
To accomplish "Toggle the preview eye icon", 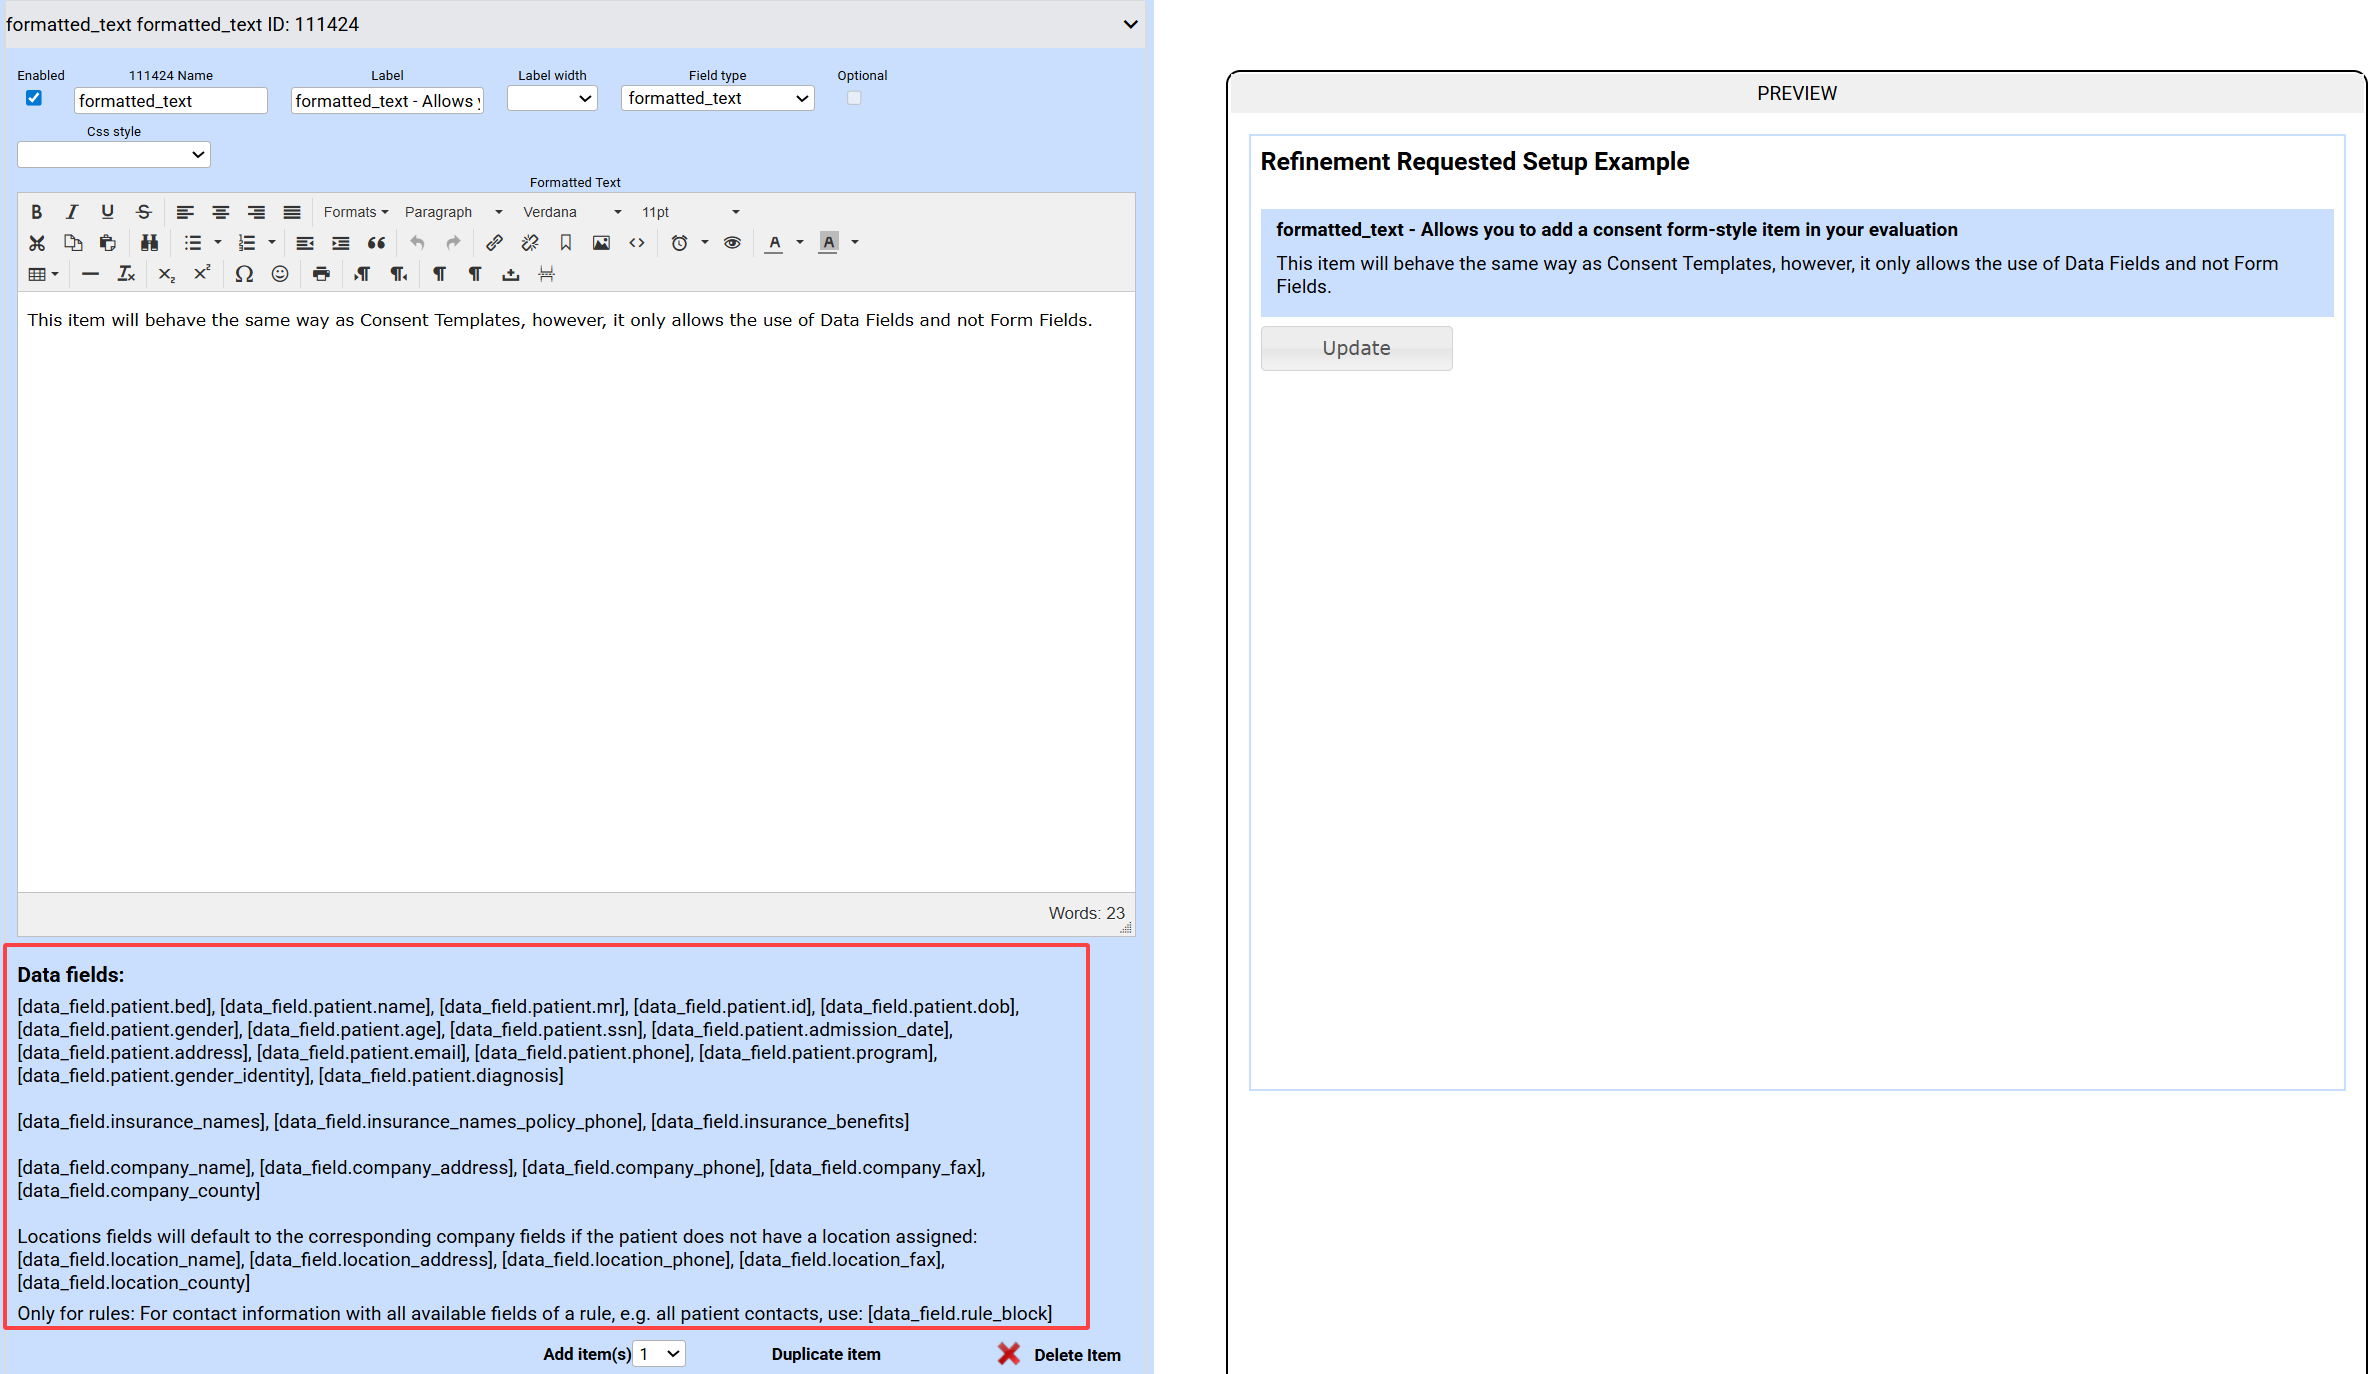I will point(732,243).
